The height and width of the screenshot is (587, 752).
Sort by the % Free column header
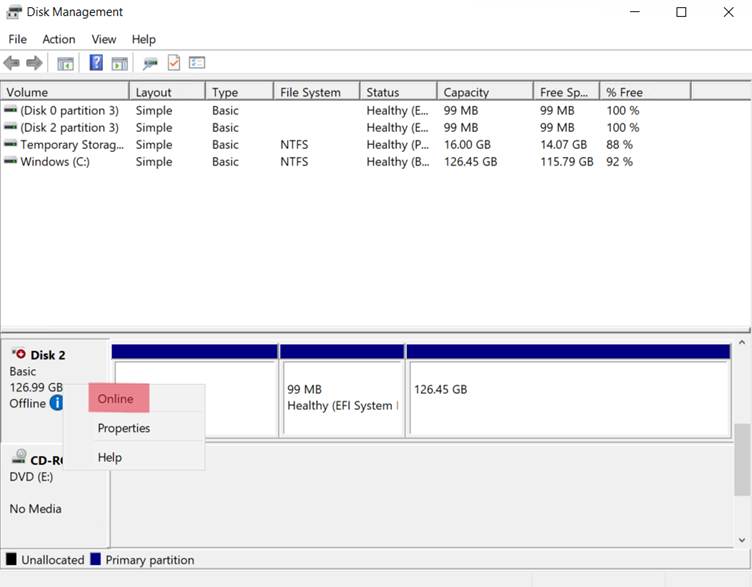646,92
